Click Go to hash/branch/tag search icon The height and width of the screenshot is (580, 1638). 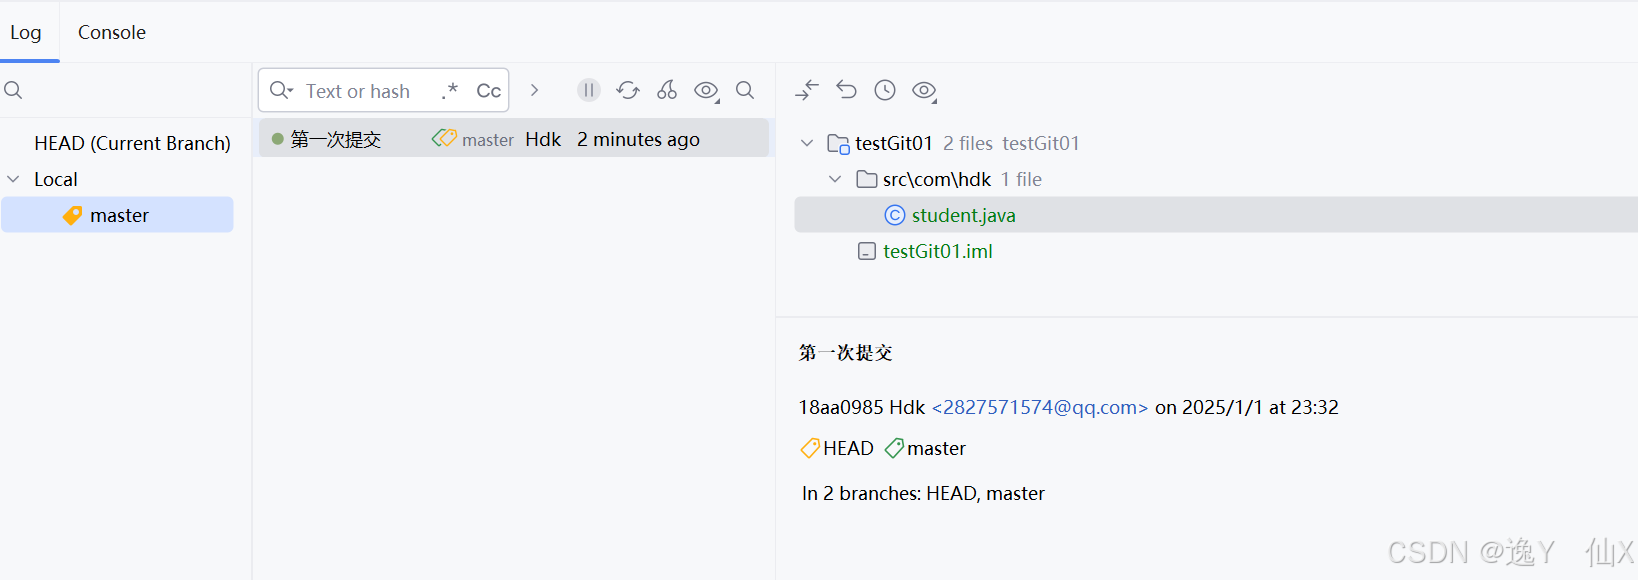[745, 90]
